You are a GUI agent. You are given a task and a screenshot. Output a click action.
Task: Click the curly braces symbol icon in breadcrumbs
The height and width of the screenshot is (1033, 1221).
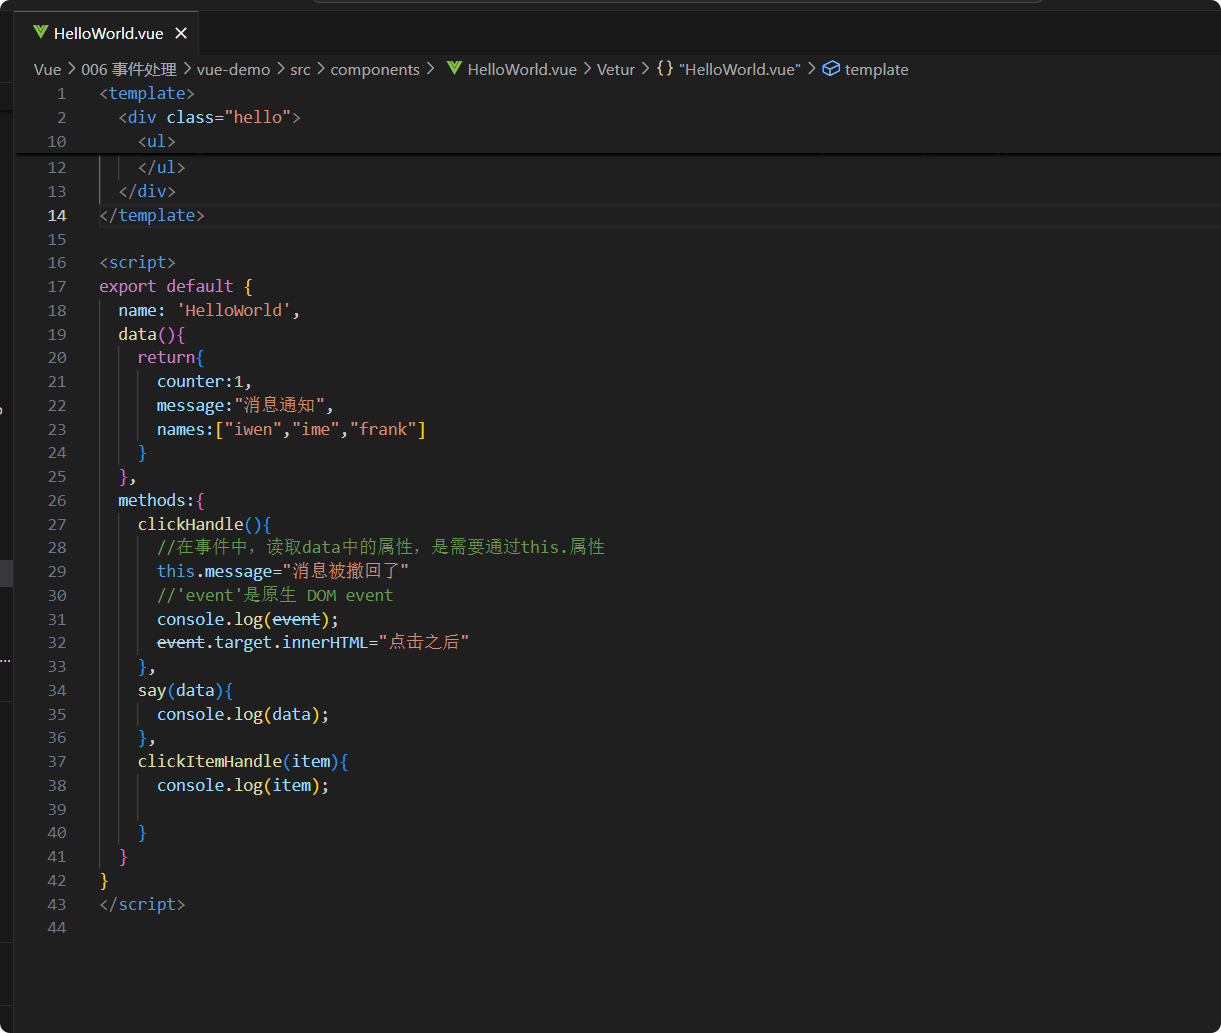665,69
